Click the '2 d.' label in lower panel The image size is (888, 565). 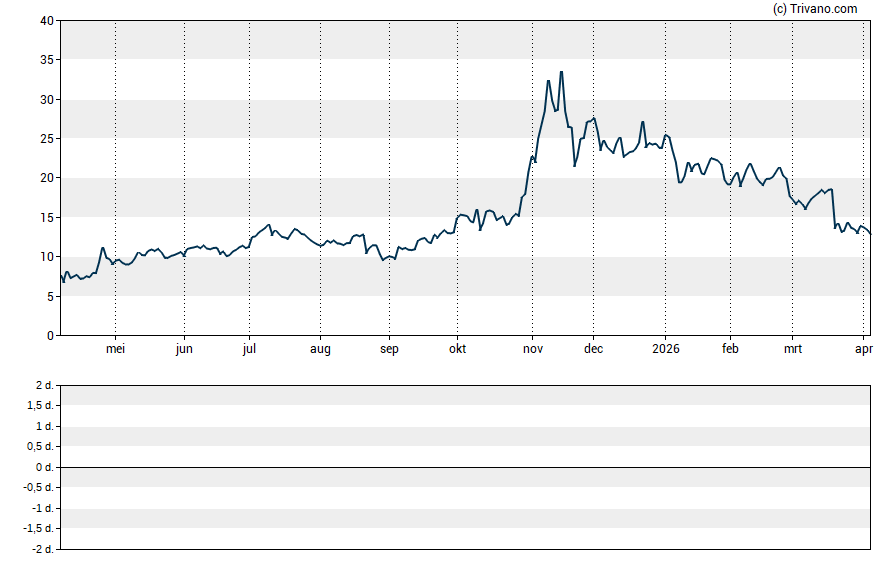43,385
